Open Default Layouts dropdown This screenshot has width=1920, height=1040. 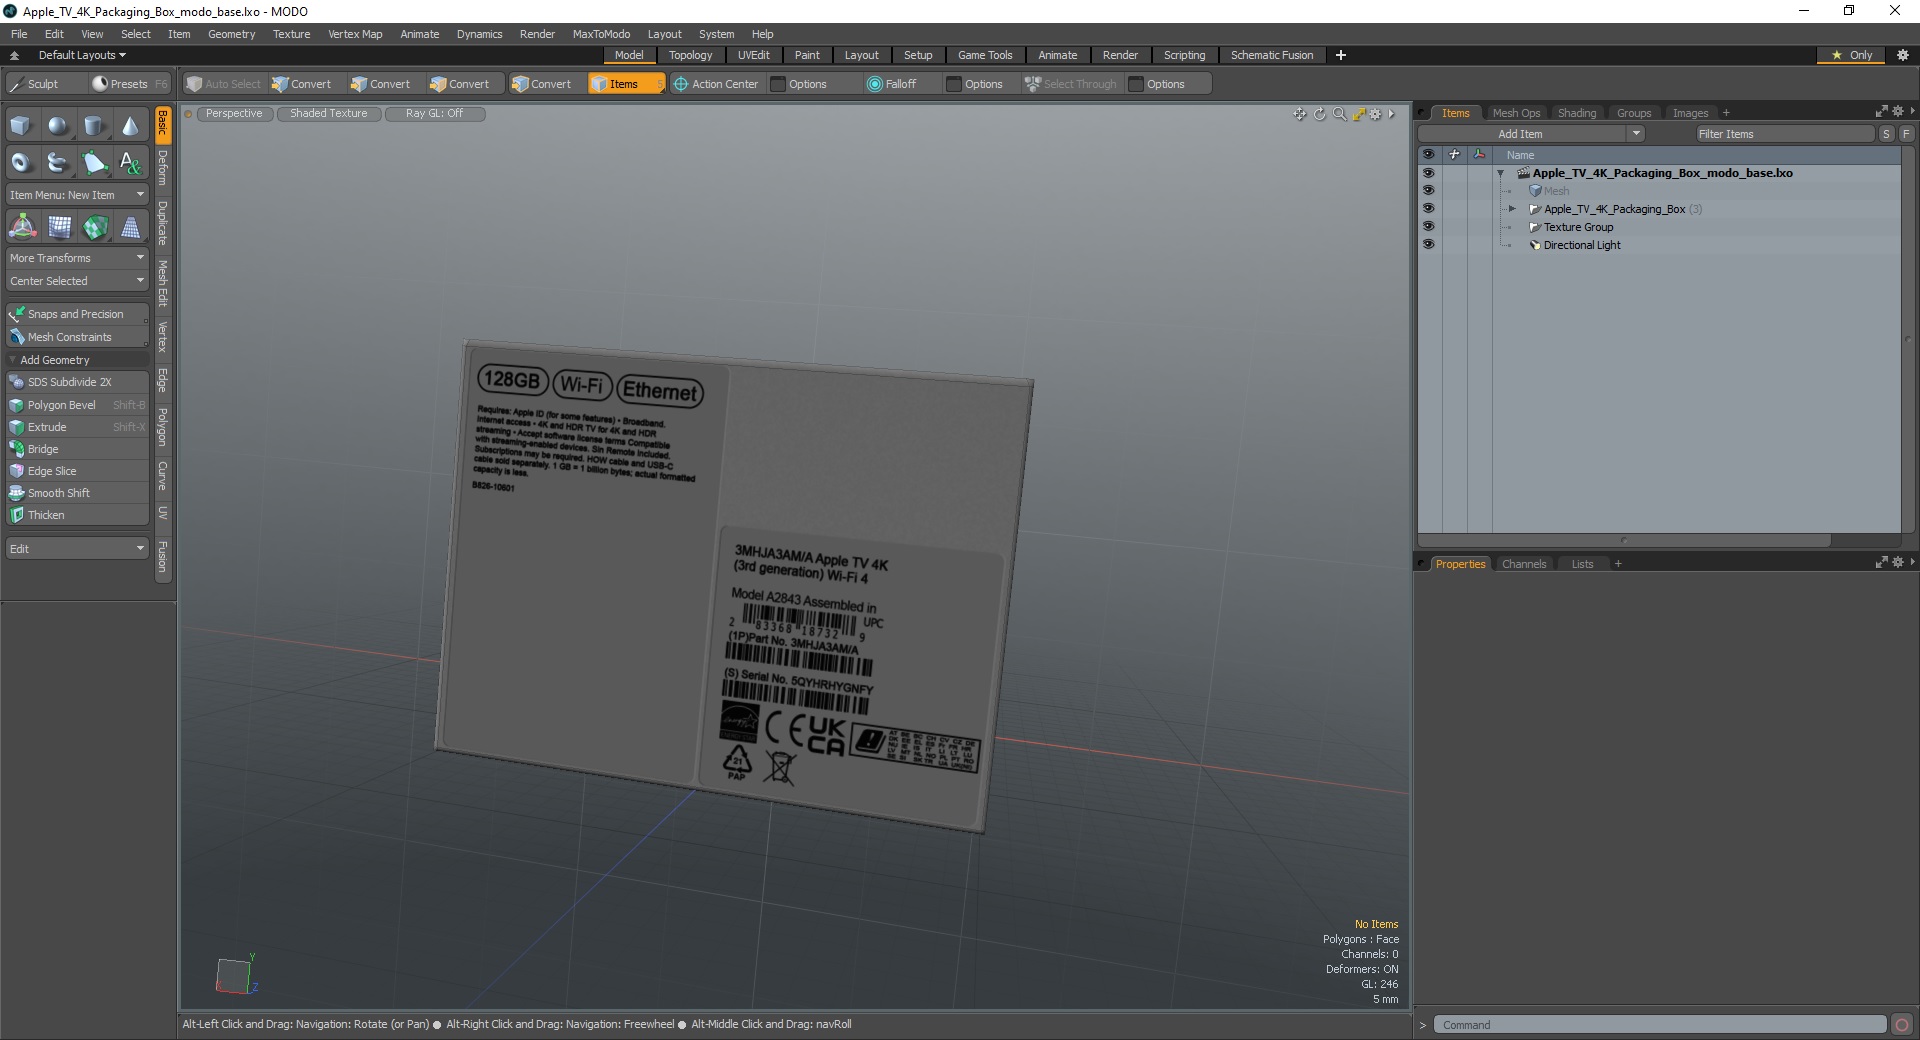82,55
